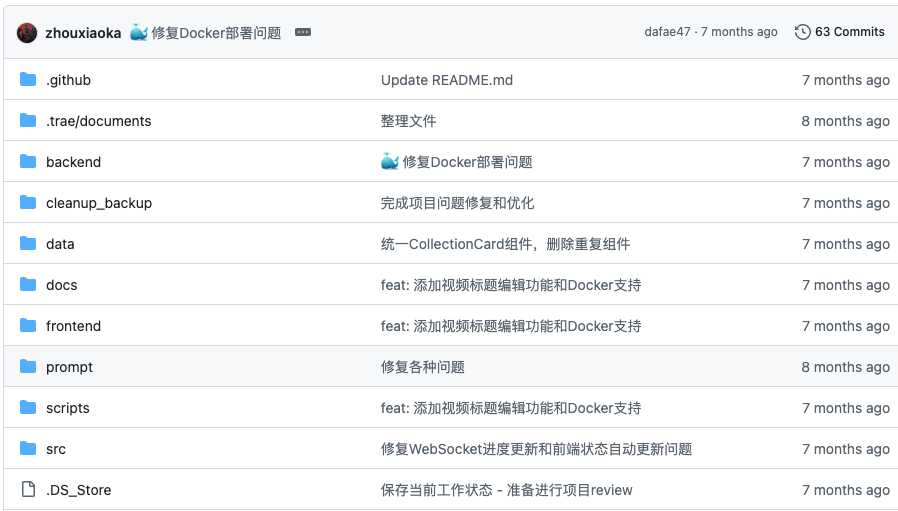Screen dimensions: 898x511
Task: Open the 保存当前工作状态 commit message
Action: 506,490
